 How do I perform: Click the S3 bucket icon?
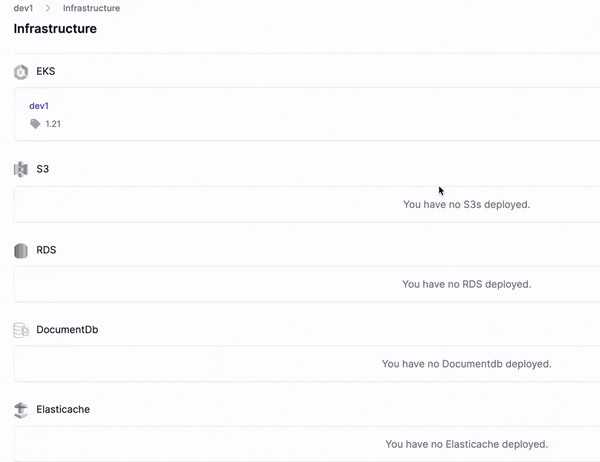pyautogui.click(x=21, y=169)
